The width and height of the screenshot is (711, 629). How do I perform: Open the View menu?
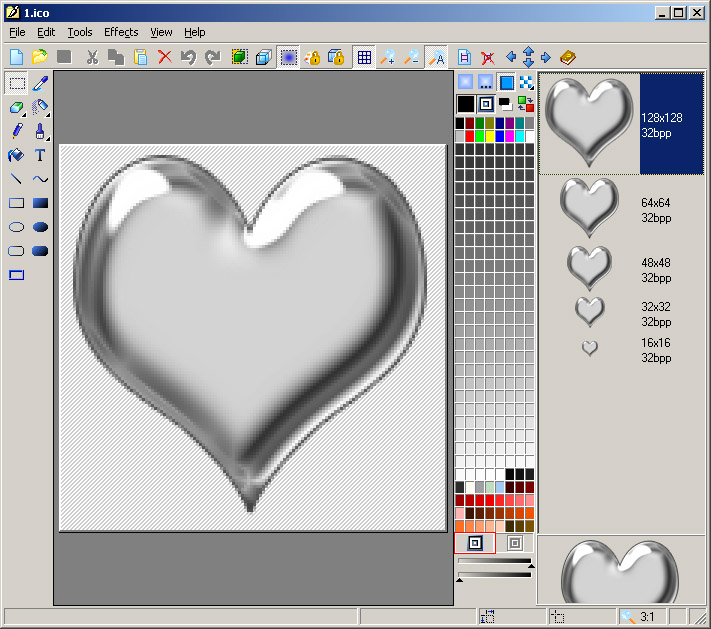[161, 32]
